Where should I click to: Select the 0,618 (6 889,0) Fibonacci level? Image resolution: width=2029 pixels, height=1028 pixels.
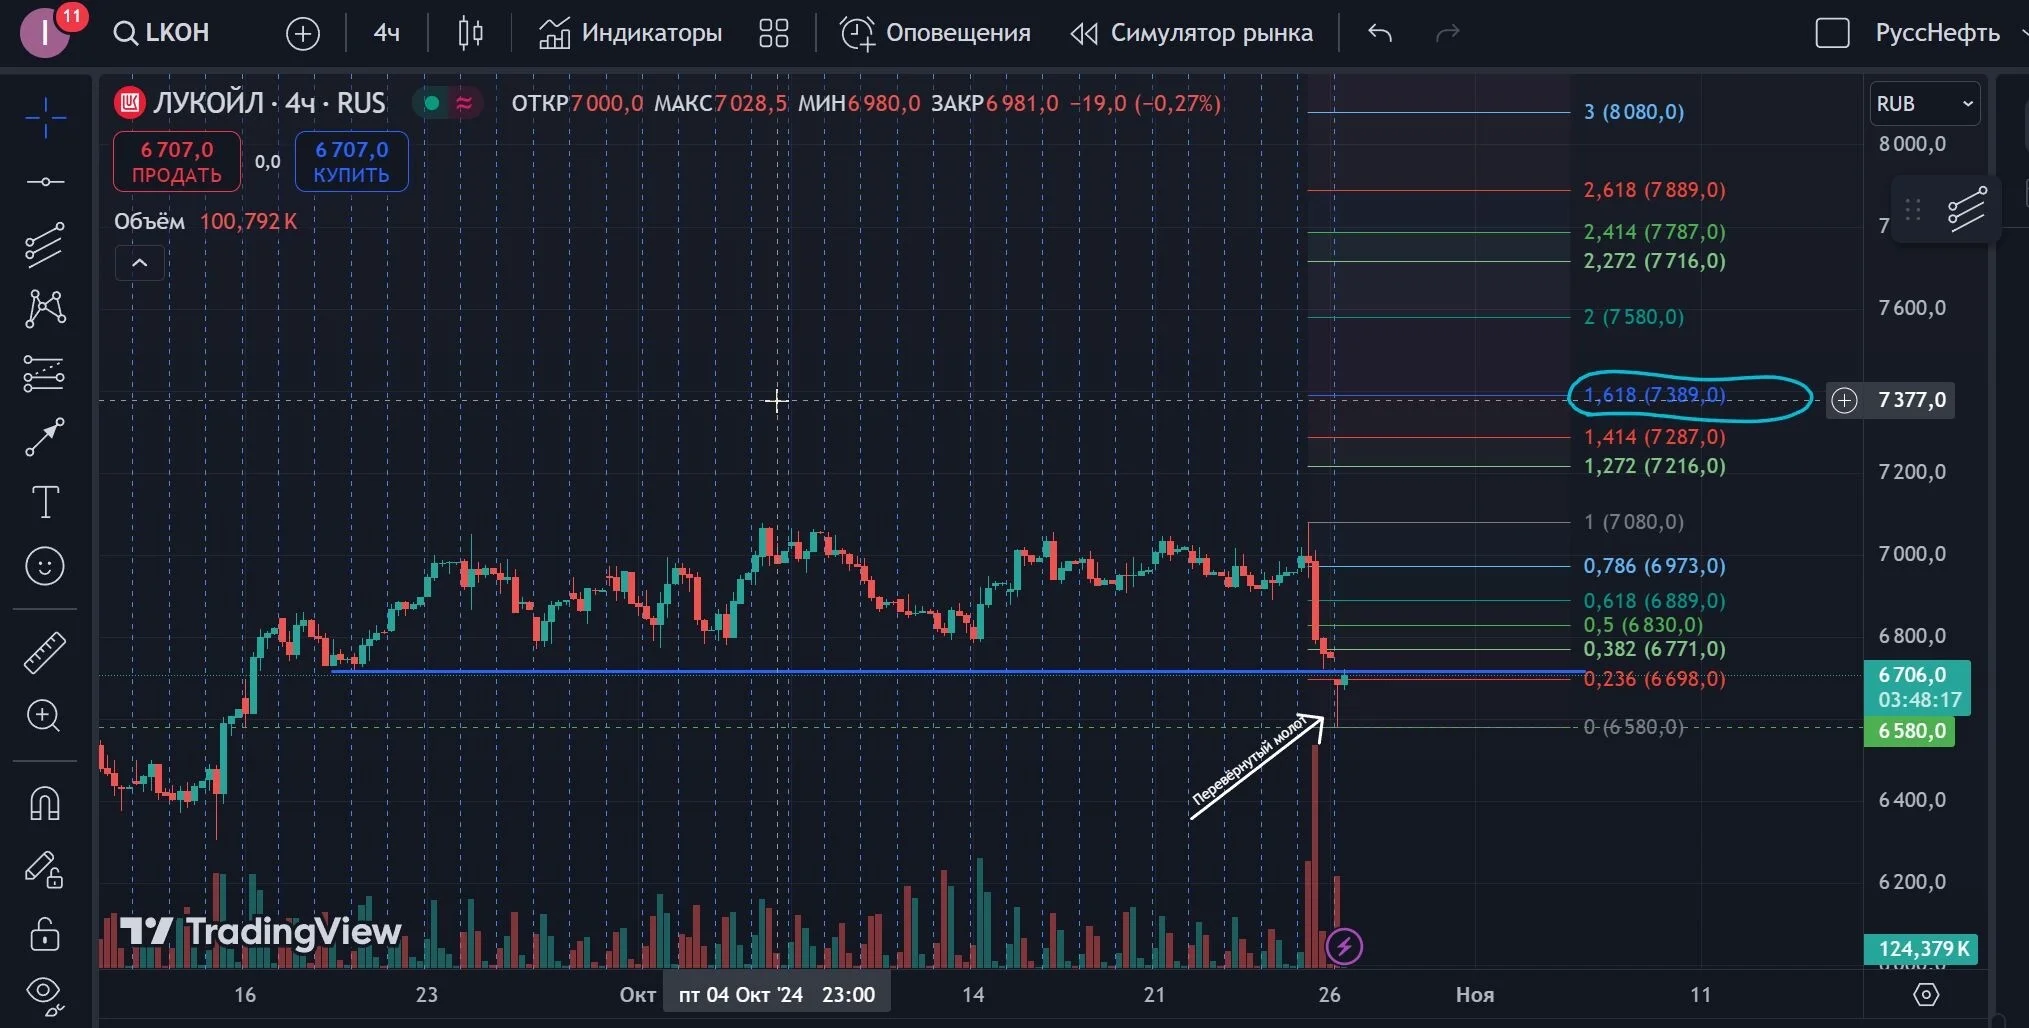click(1654, 601)
